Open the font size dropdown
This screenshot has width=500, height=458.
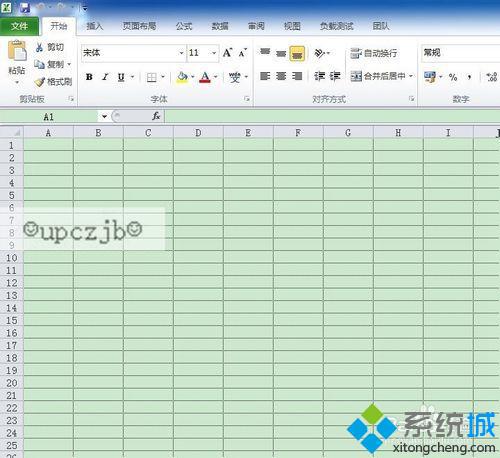click(x=214, y=53)
